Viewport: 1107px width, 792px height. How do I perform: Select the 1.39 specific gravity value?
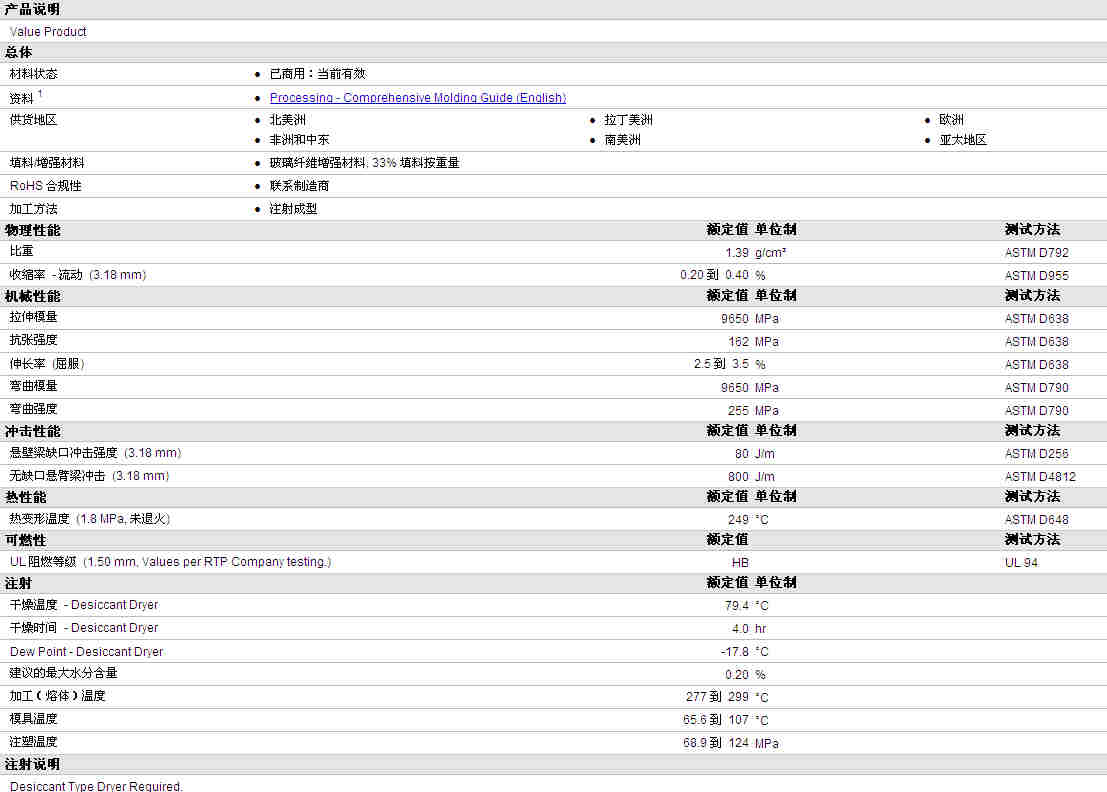click(737, 253)
